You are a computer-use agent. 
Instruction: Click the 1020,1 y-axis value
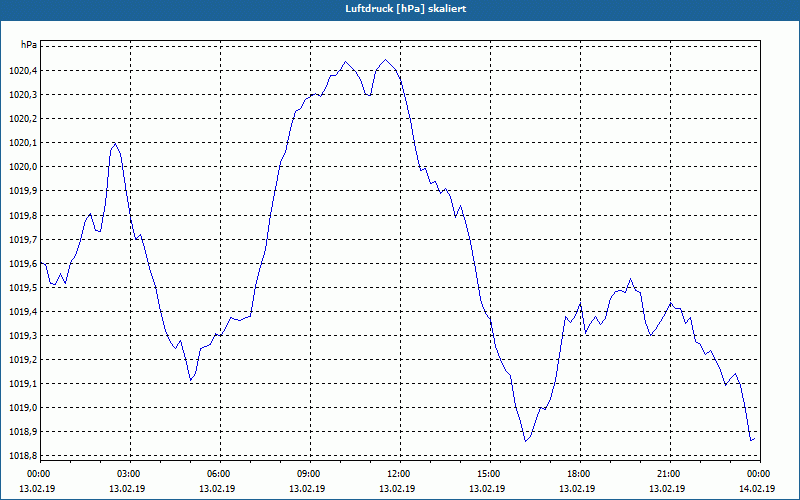pyautogui.click(x=23, y=142)
